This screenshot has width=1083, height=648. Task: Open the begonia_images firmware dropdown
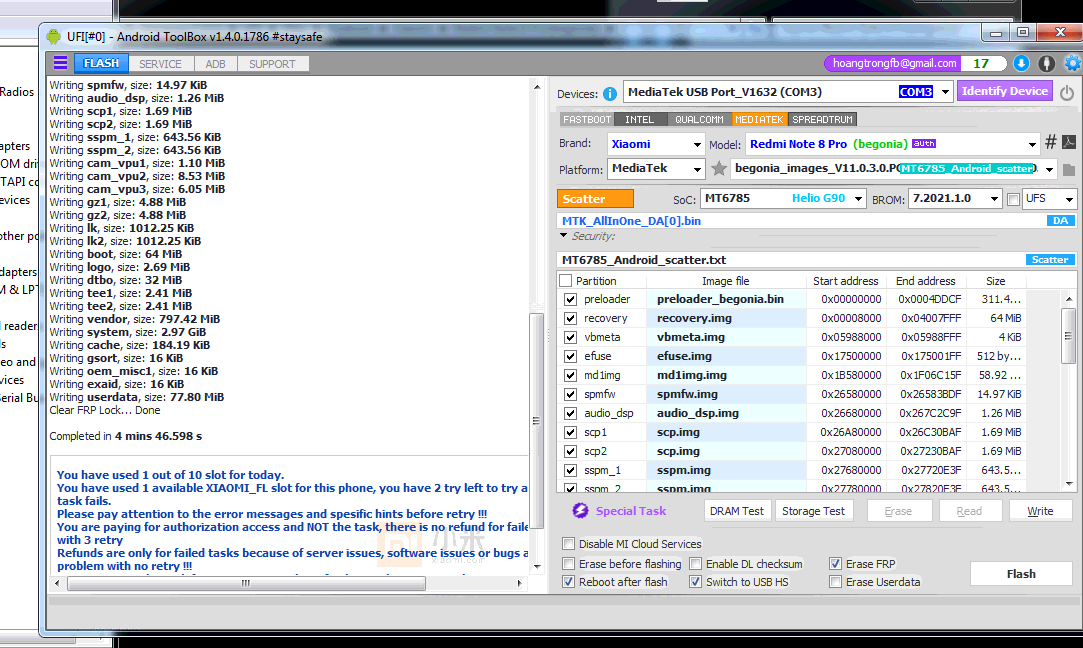coord(1049,169)
